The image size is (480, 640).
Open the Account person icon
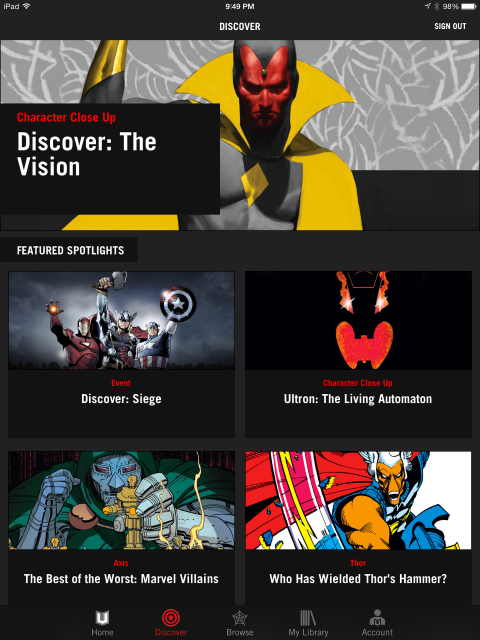[x=377, y=618]
